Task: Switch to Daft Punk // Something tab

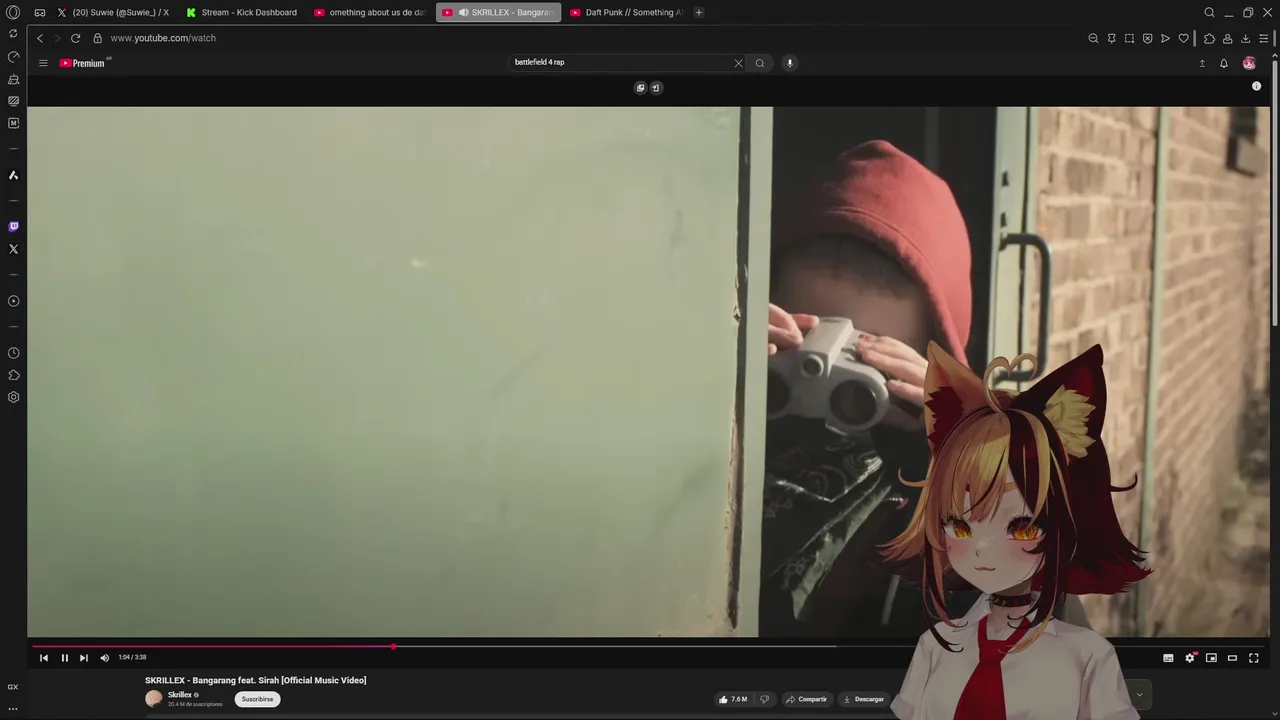Action: 626,13
